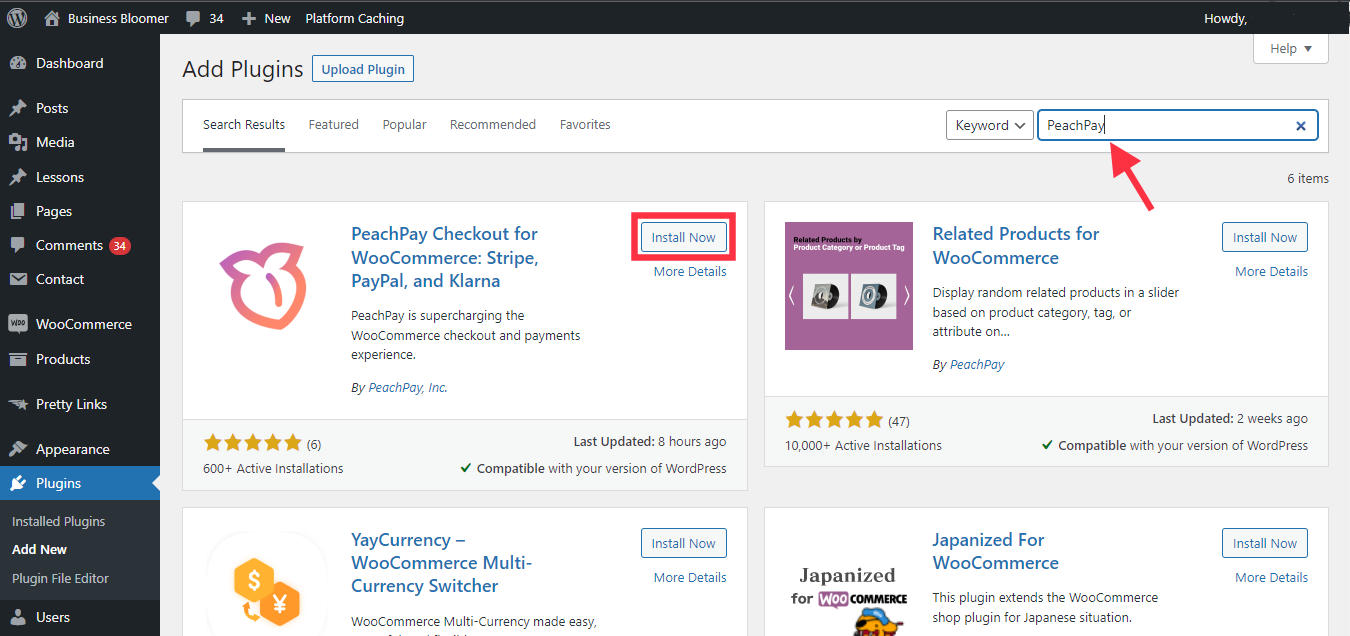
Task: Click the WordPress logo in admin bar
Action: (x=17, y=18)
